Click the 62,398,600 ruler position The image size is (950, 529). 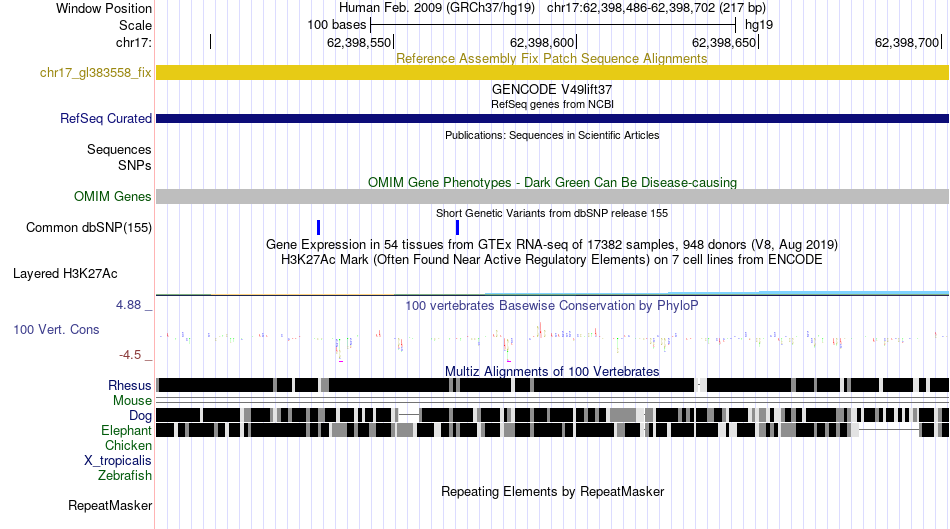click(542, 42)
